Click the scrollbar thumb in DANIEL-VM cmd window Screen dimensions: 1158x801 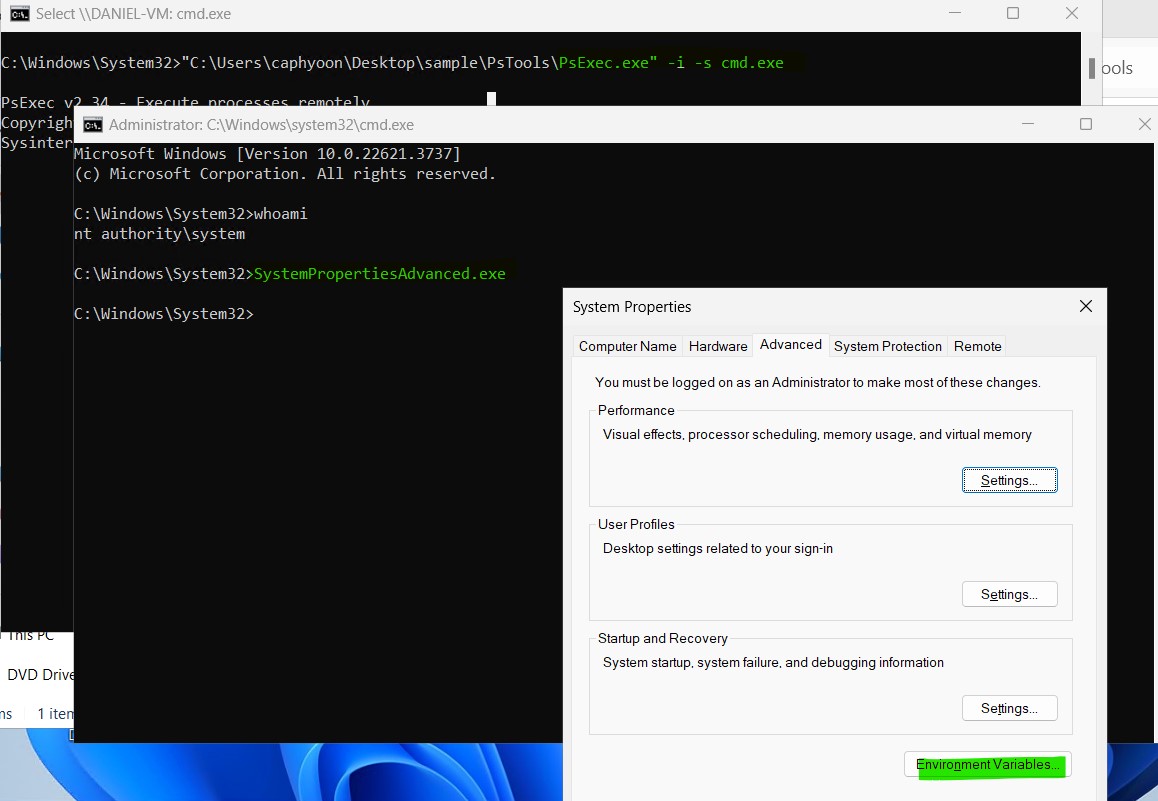pyautogui.click(x=1091, y=67)
